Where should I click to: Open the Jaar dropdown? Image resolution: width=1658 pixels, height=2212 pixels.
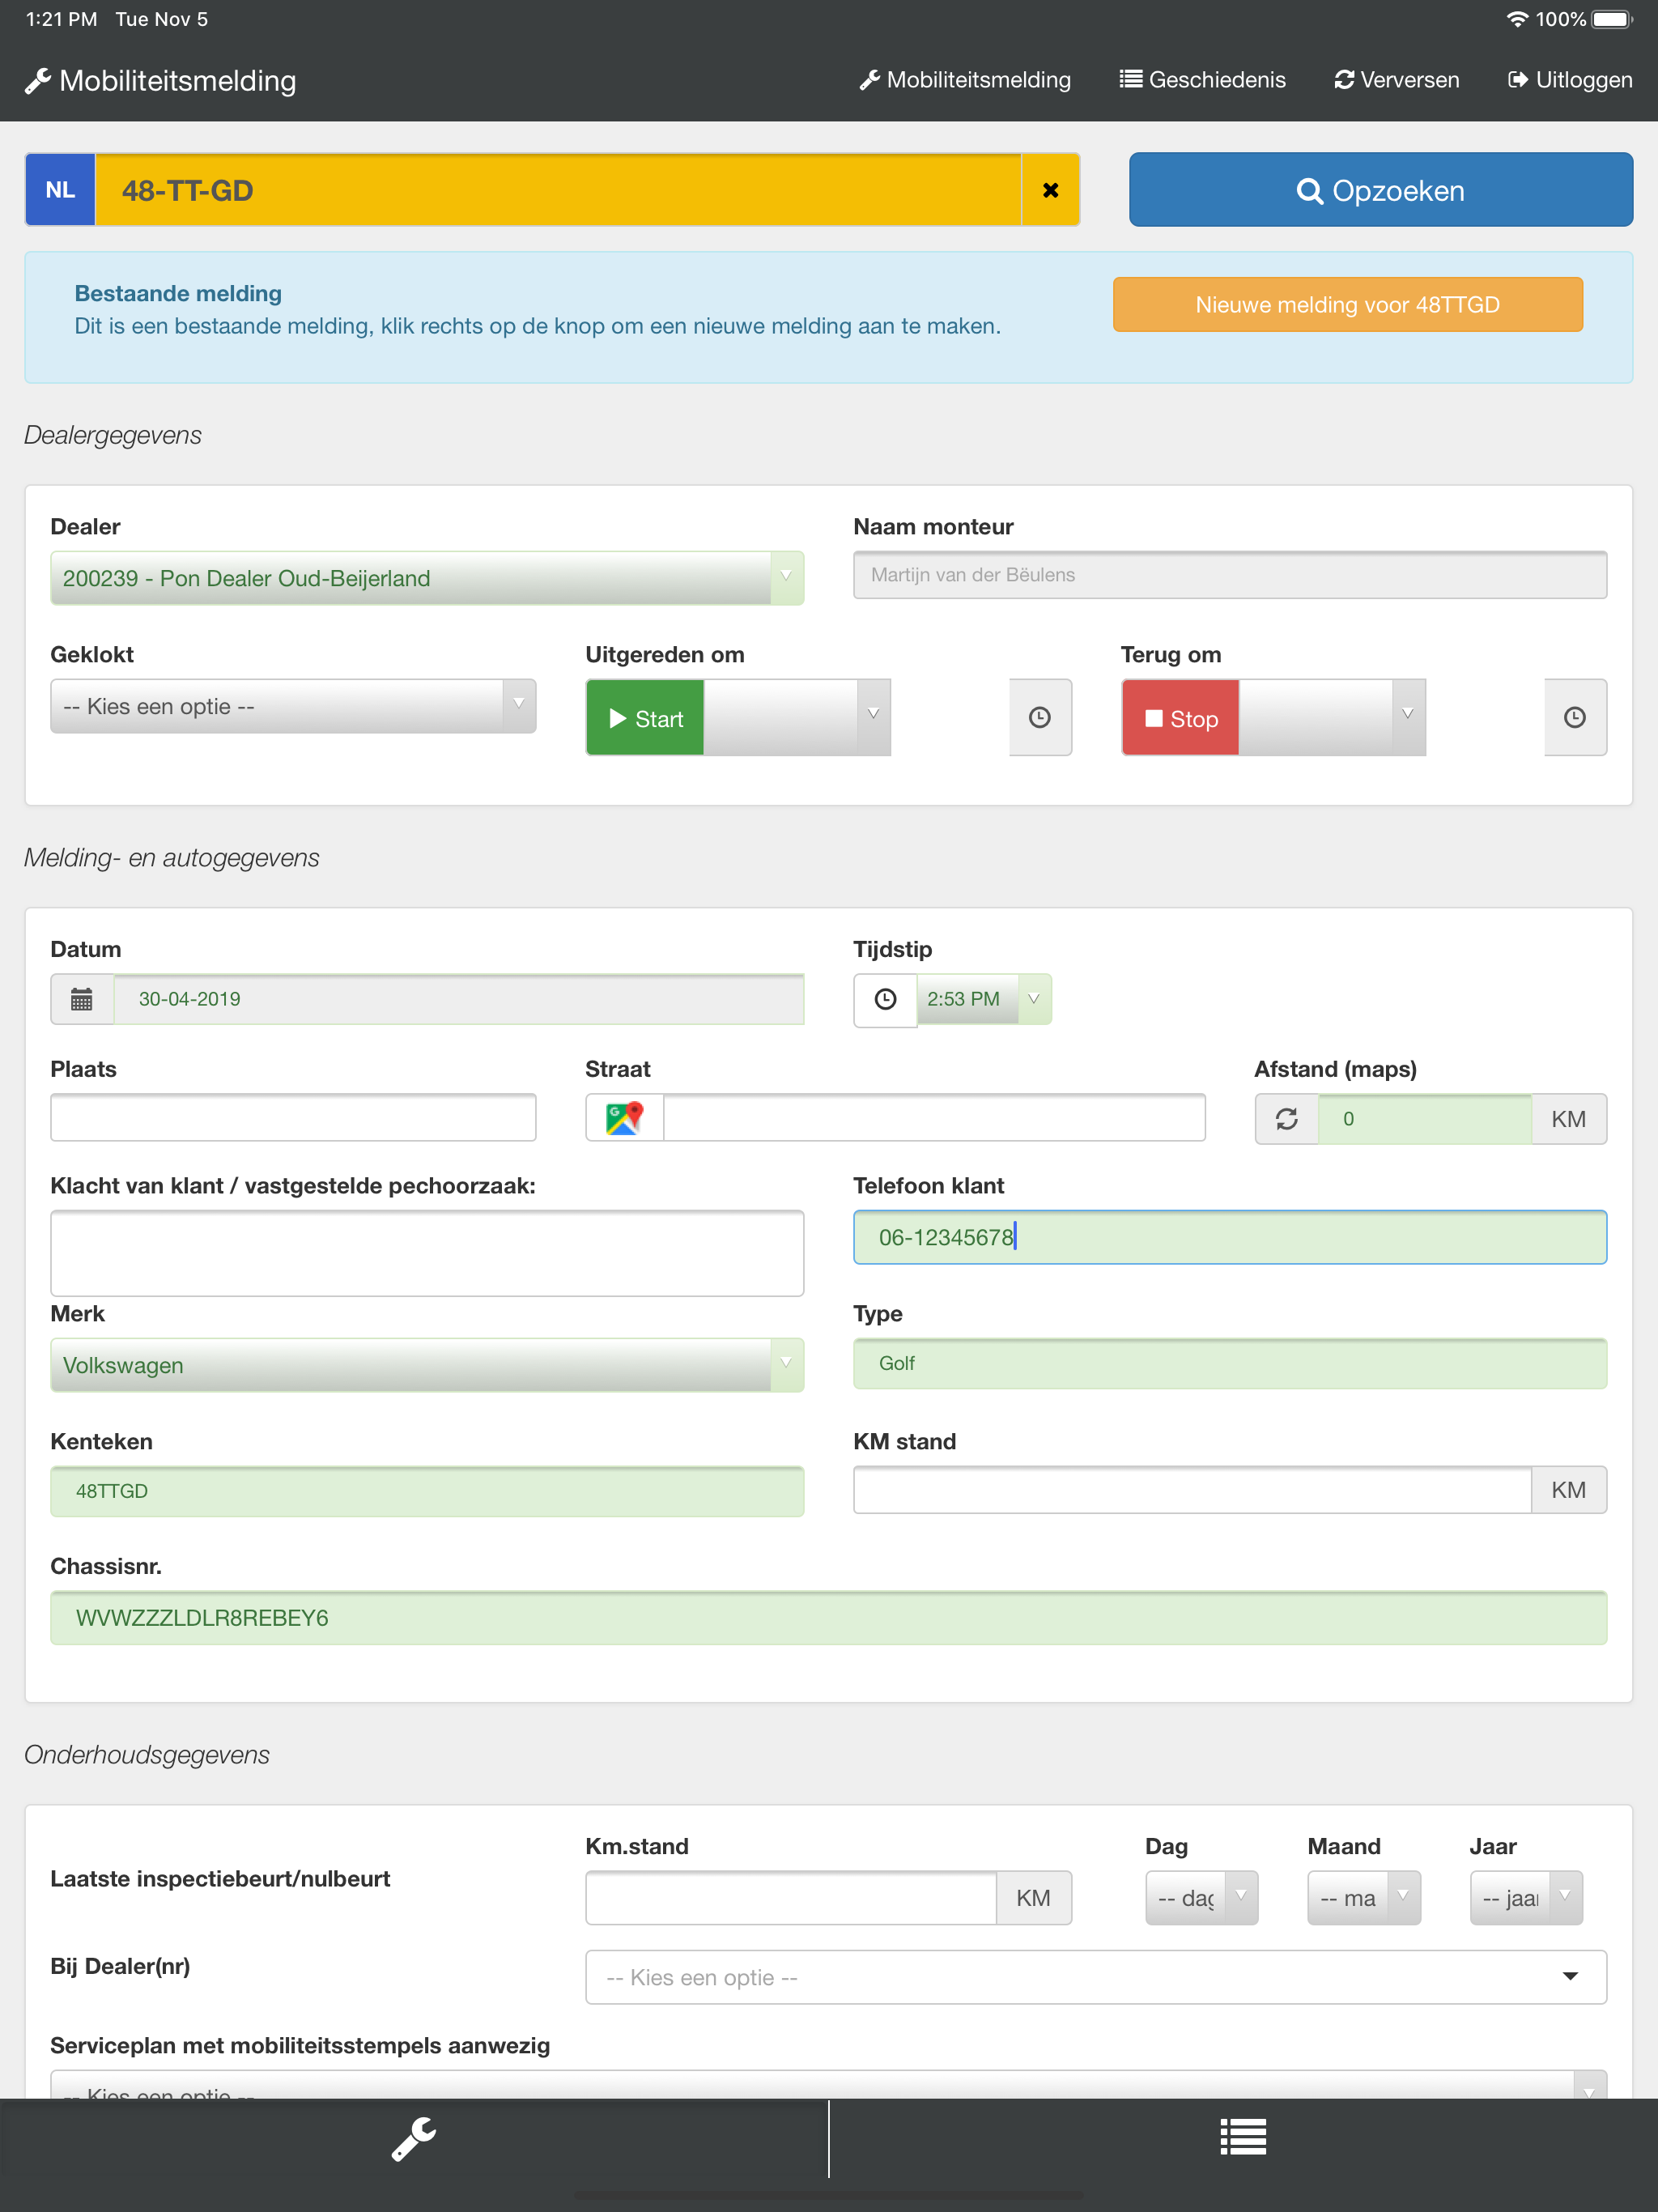click(1526, 1898)
